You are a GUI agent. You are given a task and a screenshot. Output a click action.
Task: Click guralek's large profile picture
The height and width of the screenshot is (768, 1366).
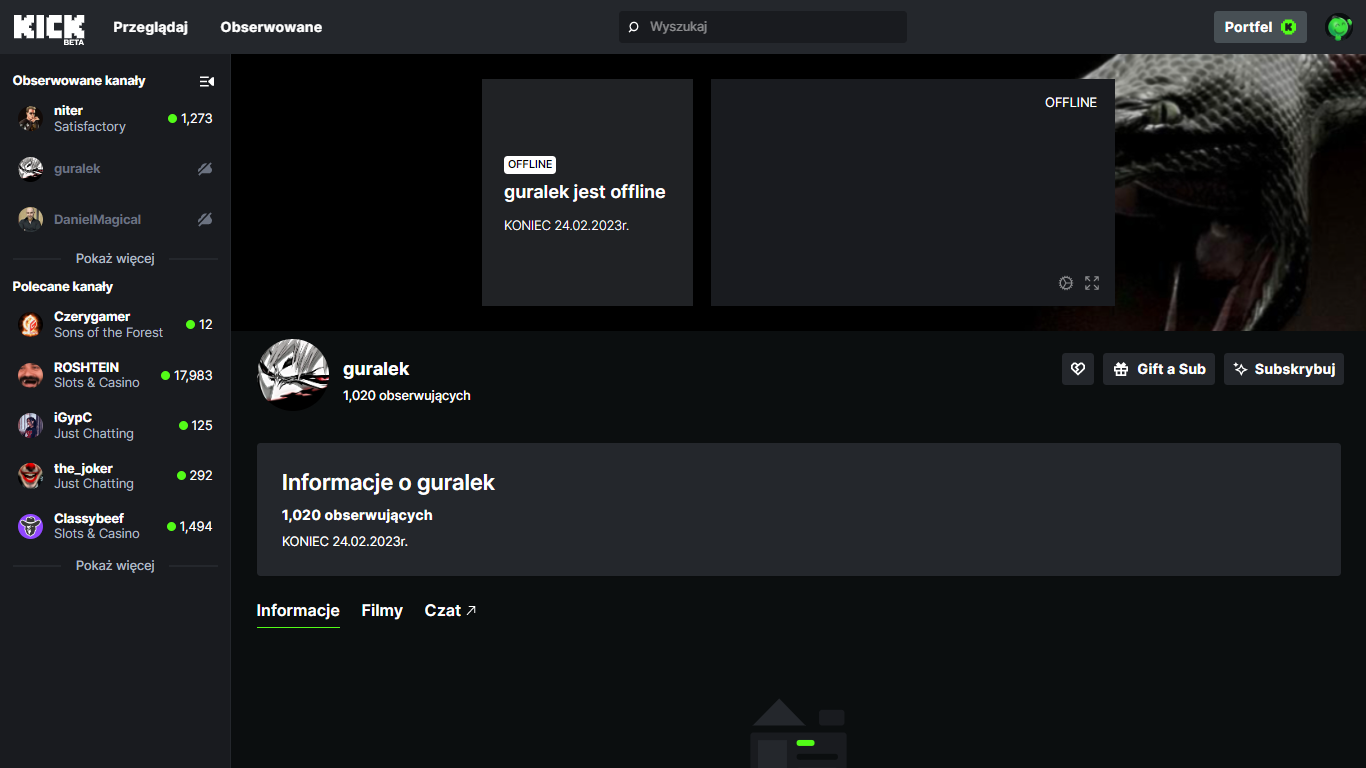pos(294,375)
